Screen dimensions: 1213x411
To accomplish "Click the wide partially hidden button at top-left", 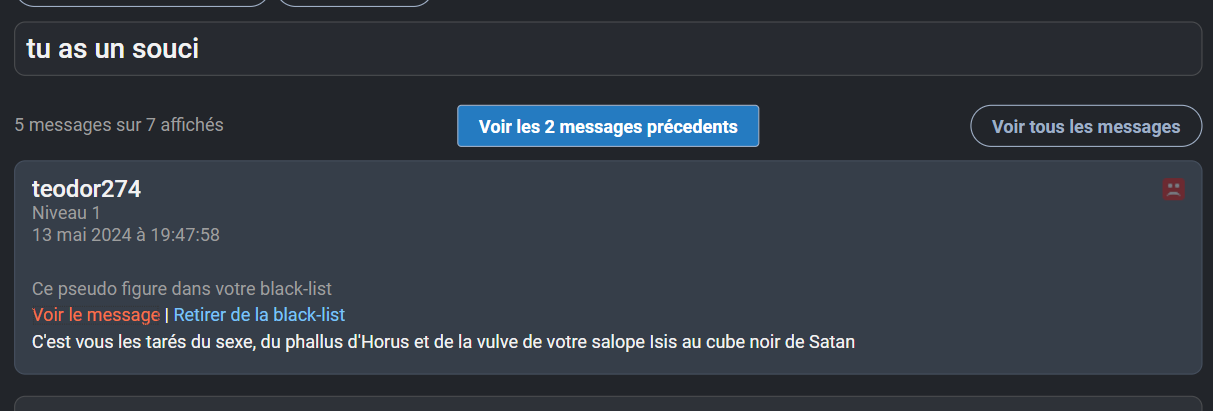I will [x=141, y=3].
